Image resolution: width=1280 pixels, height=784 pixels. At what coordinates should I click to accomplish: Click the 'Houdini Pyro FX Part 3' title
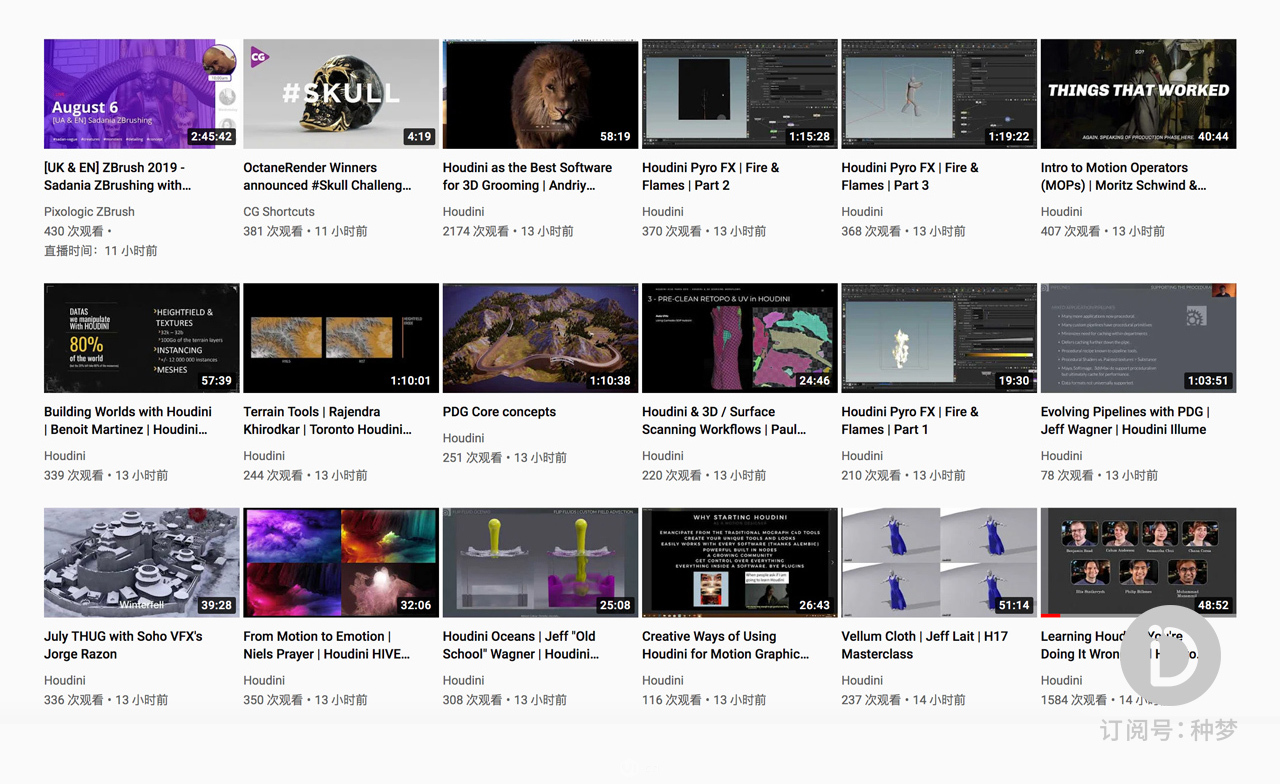pyautogui.click(x=909, y=176)
